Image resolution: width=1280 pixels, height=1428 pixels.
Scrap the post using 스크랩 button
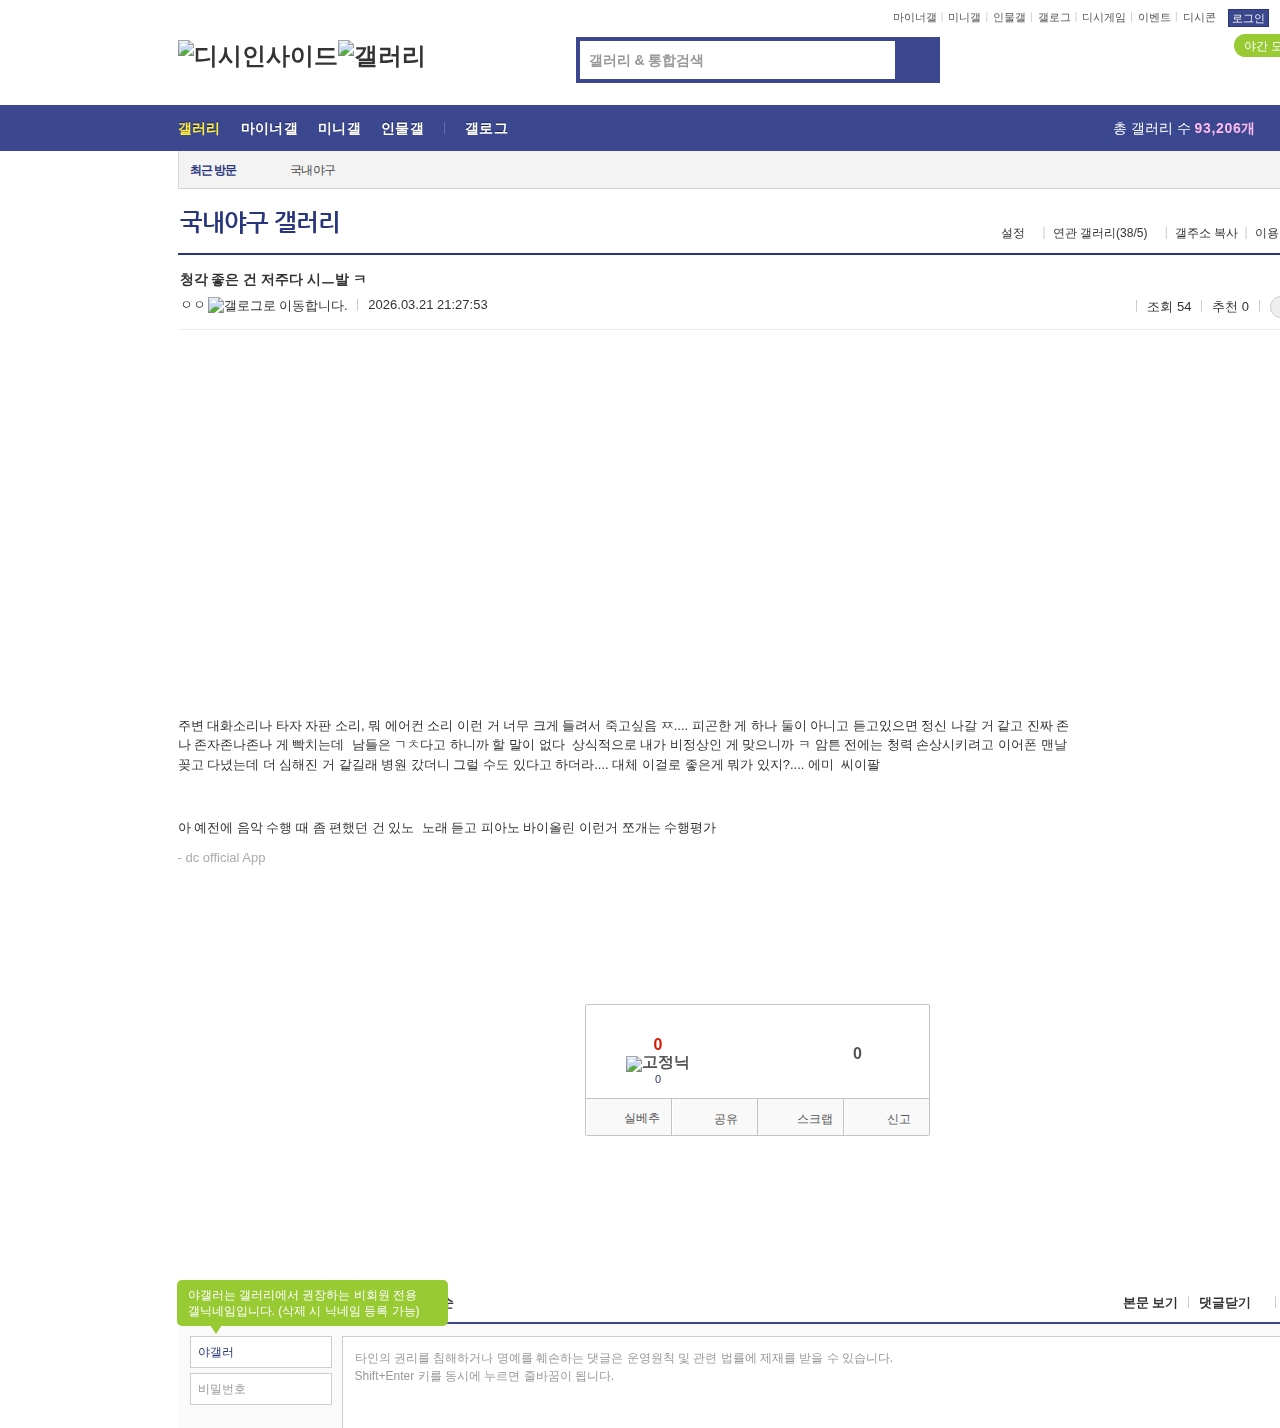(x=800, y=1118)
